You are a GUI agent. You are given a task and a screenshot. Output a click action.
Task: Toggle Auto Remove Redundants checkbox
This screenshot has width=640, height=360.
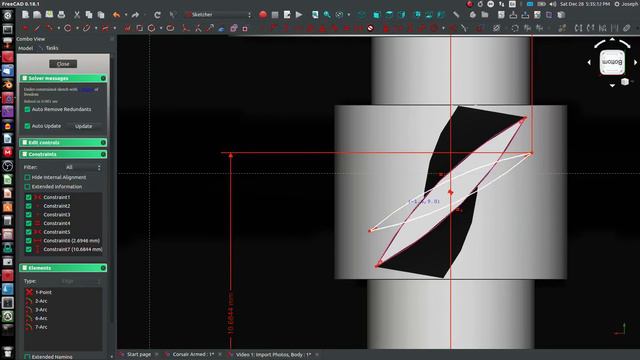click(27, 109)
